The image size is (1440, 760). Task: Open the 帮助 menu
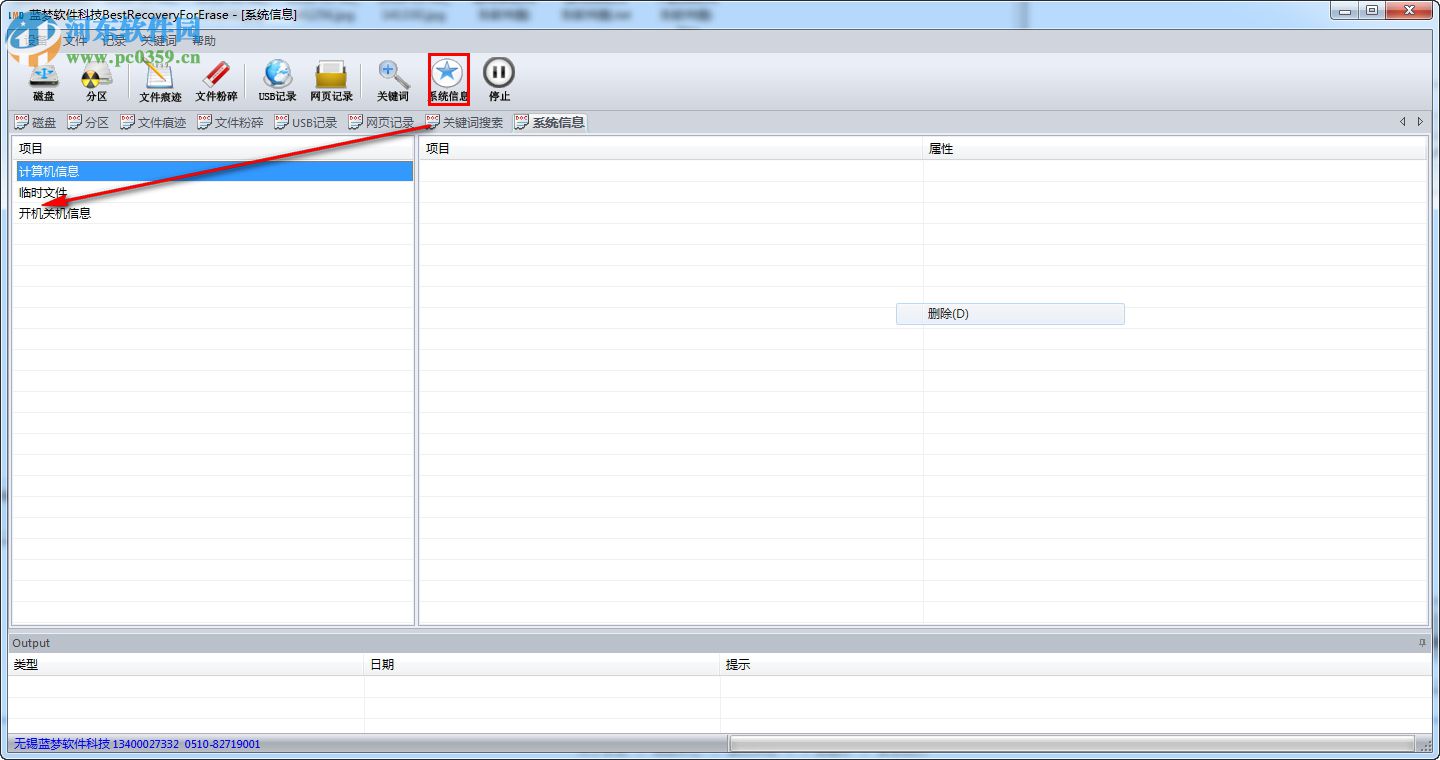point(204,41)
